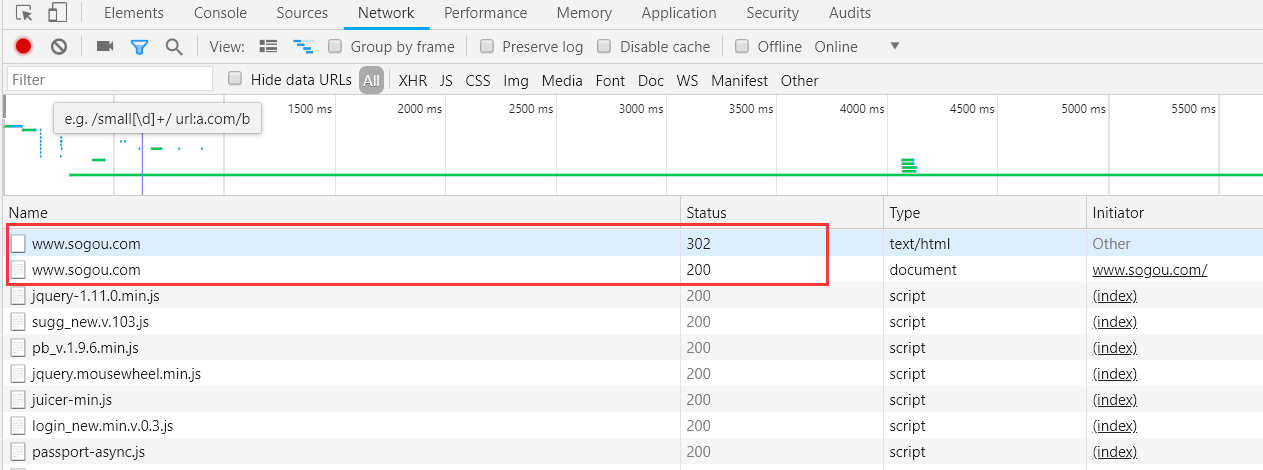Viewport: 1263px width, 470px height.
Task: Select the jquery-1.11.0.min.js request
Action: pos(96,295)
